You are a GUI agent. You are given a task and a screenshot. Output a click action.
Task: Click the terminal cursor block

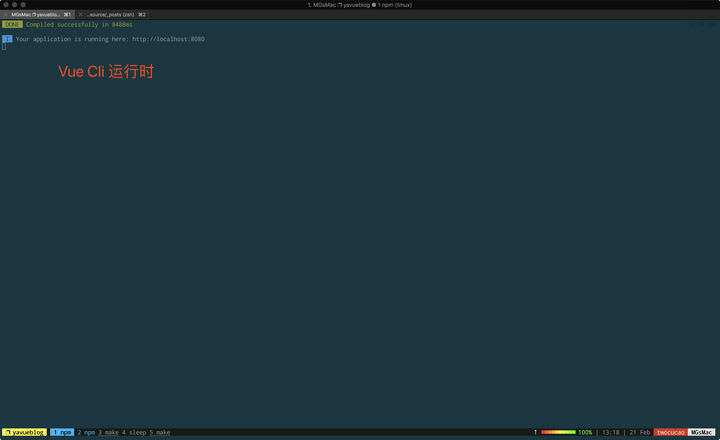4,46
